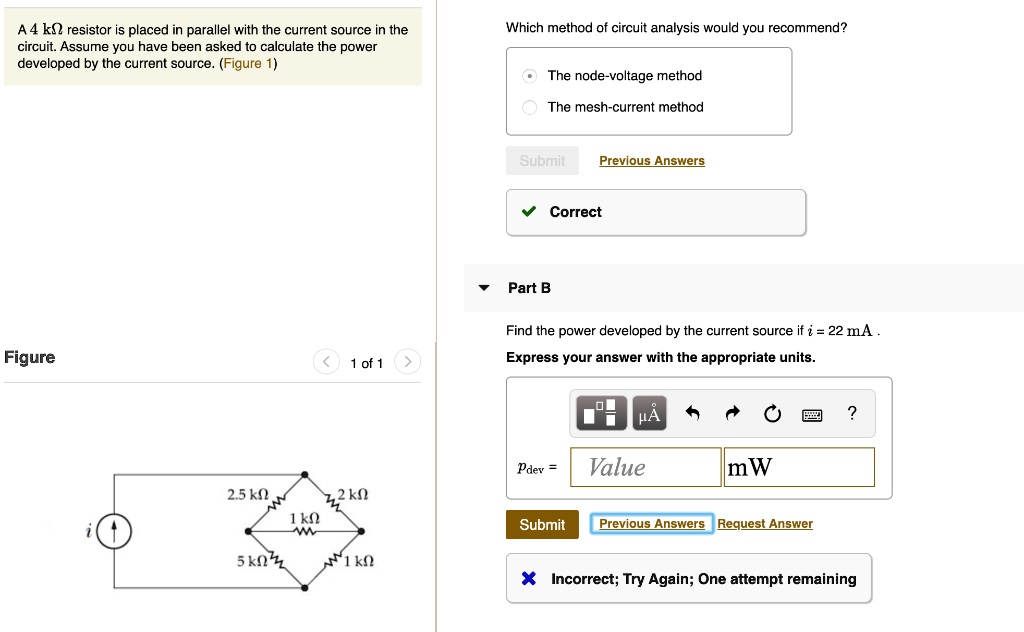Click the blue X incorrect indicator
The height and width of the screenshot is (632, 1024).
coord(531,578)
